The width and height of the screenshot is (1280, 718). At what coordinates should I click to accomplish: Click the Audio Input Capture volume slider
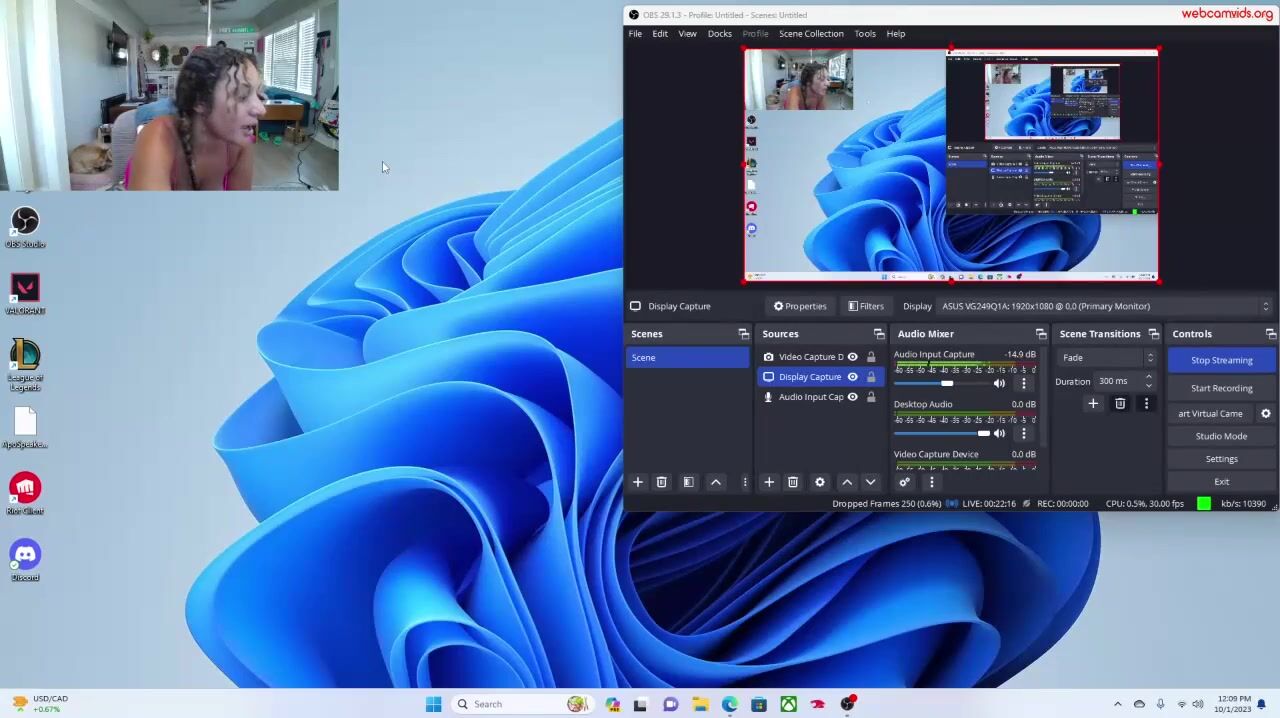(946, 383)
